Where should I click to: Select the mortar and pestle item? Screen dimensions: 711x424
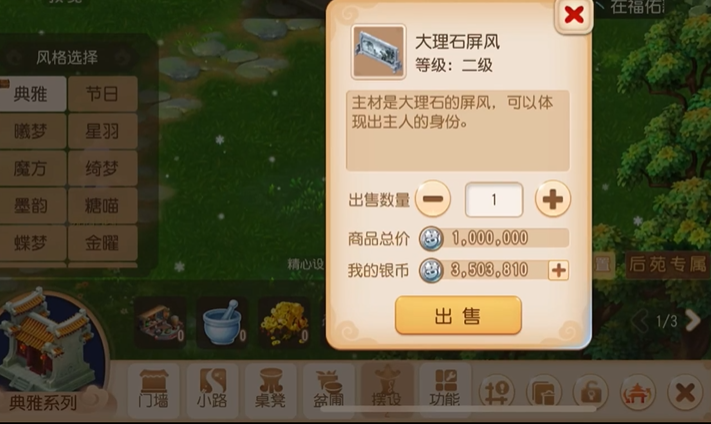[x=222, y=322]
